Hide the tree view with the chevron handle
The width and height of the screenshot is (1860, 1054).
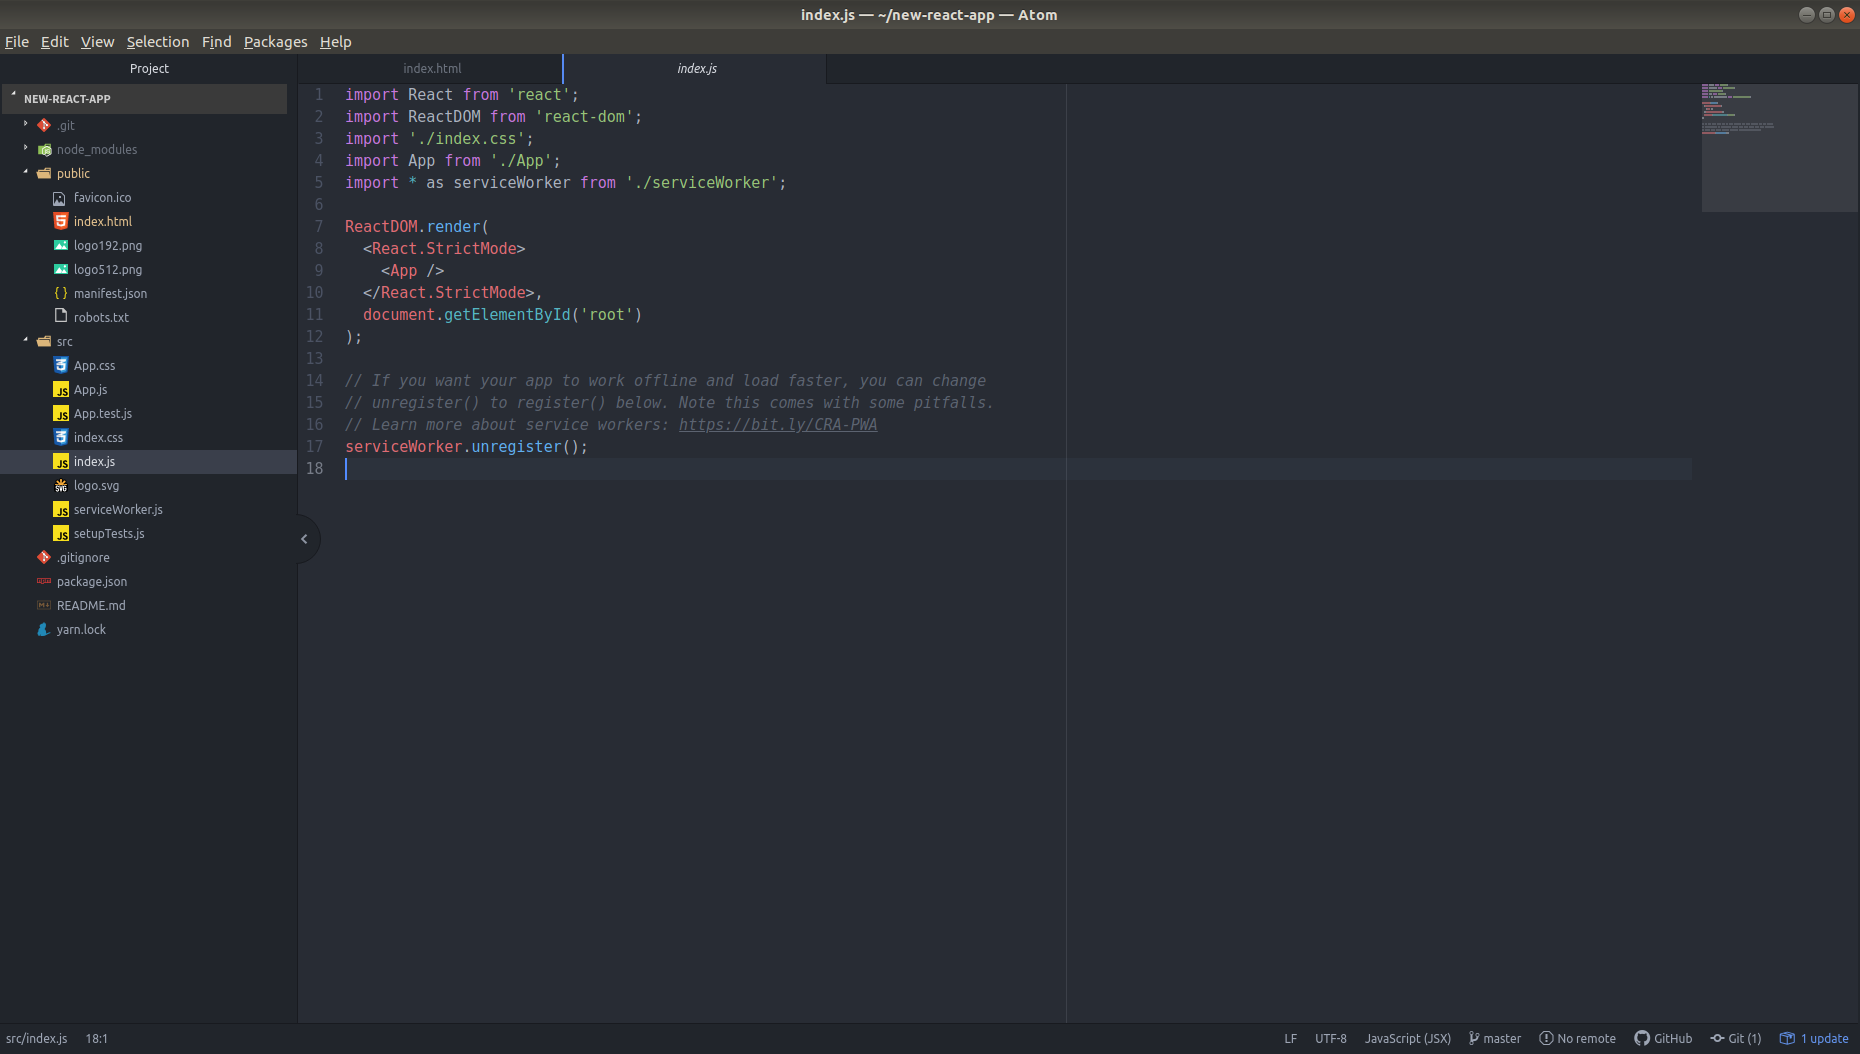coord(305,539)
